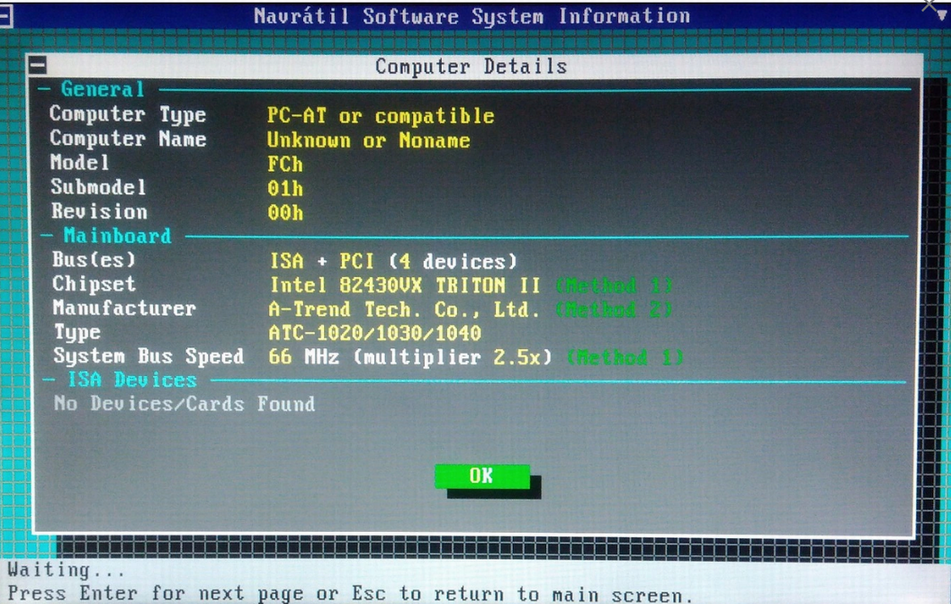Image resolution: width=951 pixels, height=604 pixels.
Task: Click the Submodel label
Action: [98, 187]
